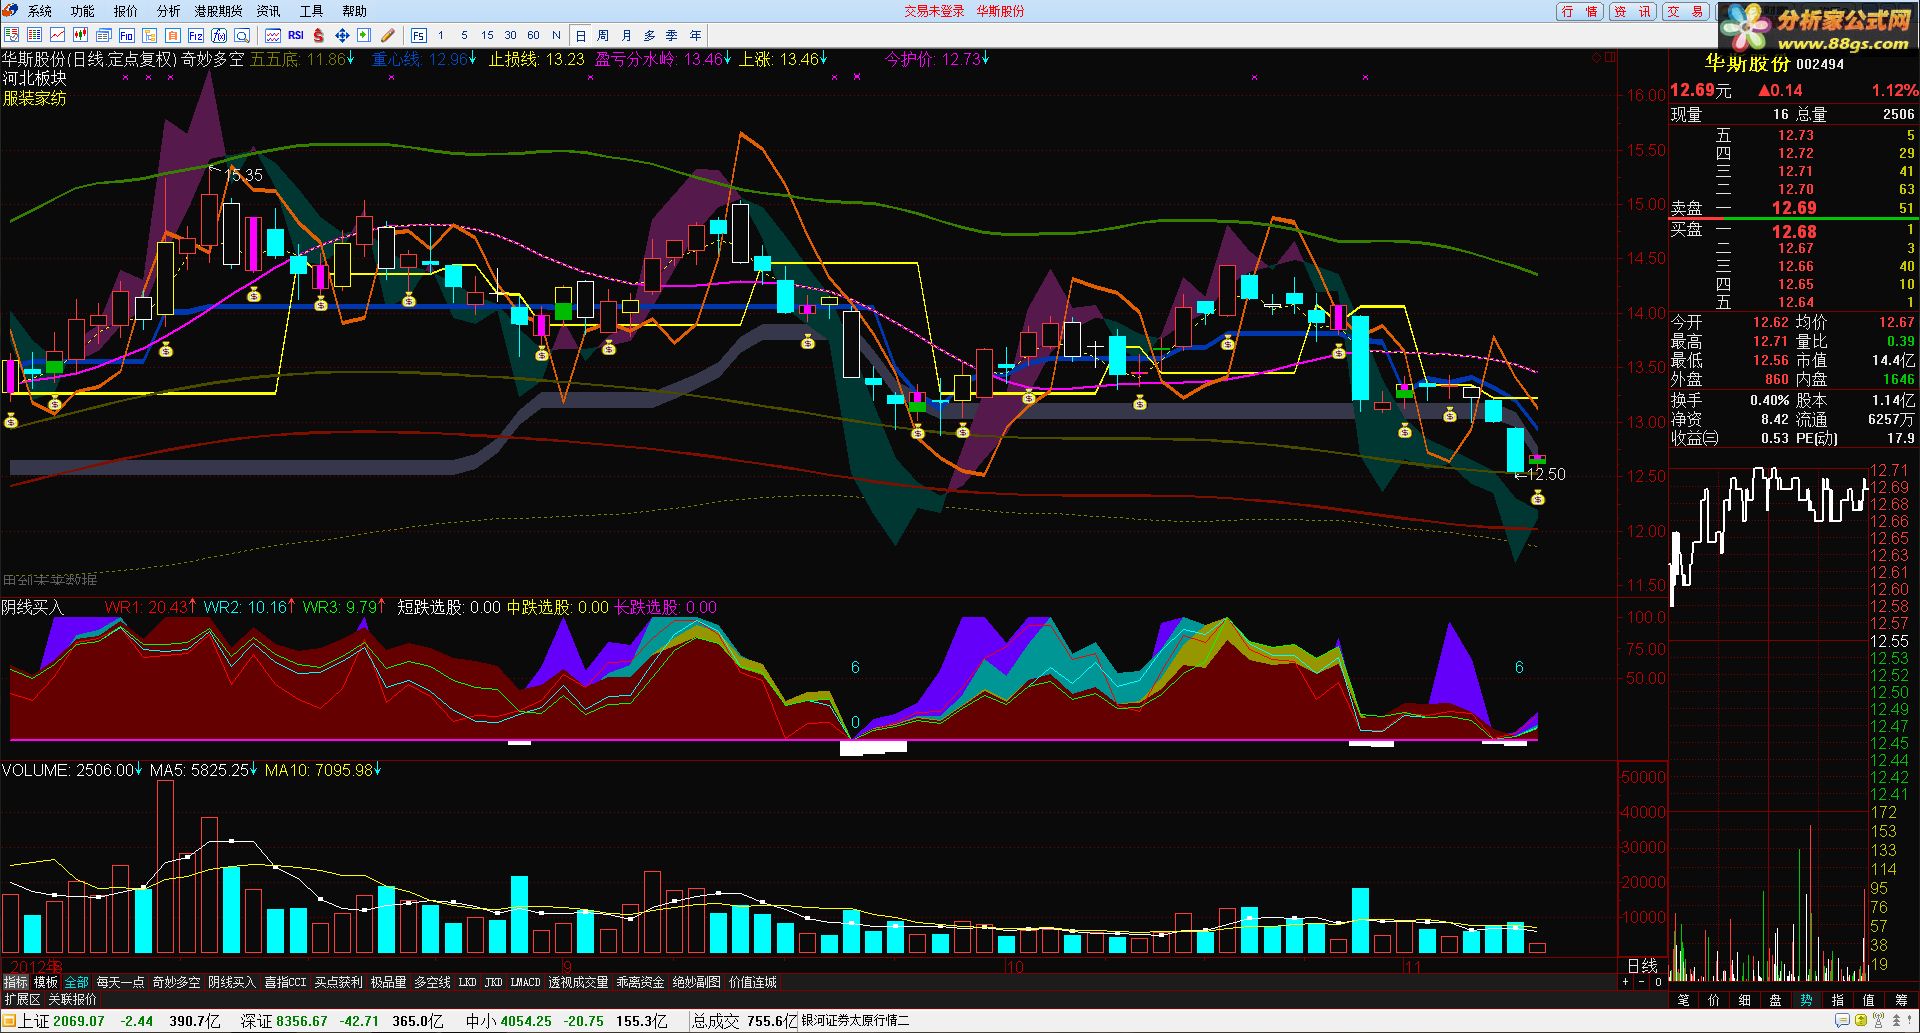The image size is (1920, 1033).
Task: Select the N custom period
Action: (556, 35)
